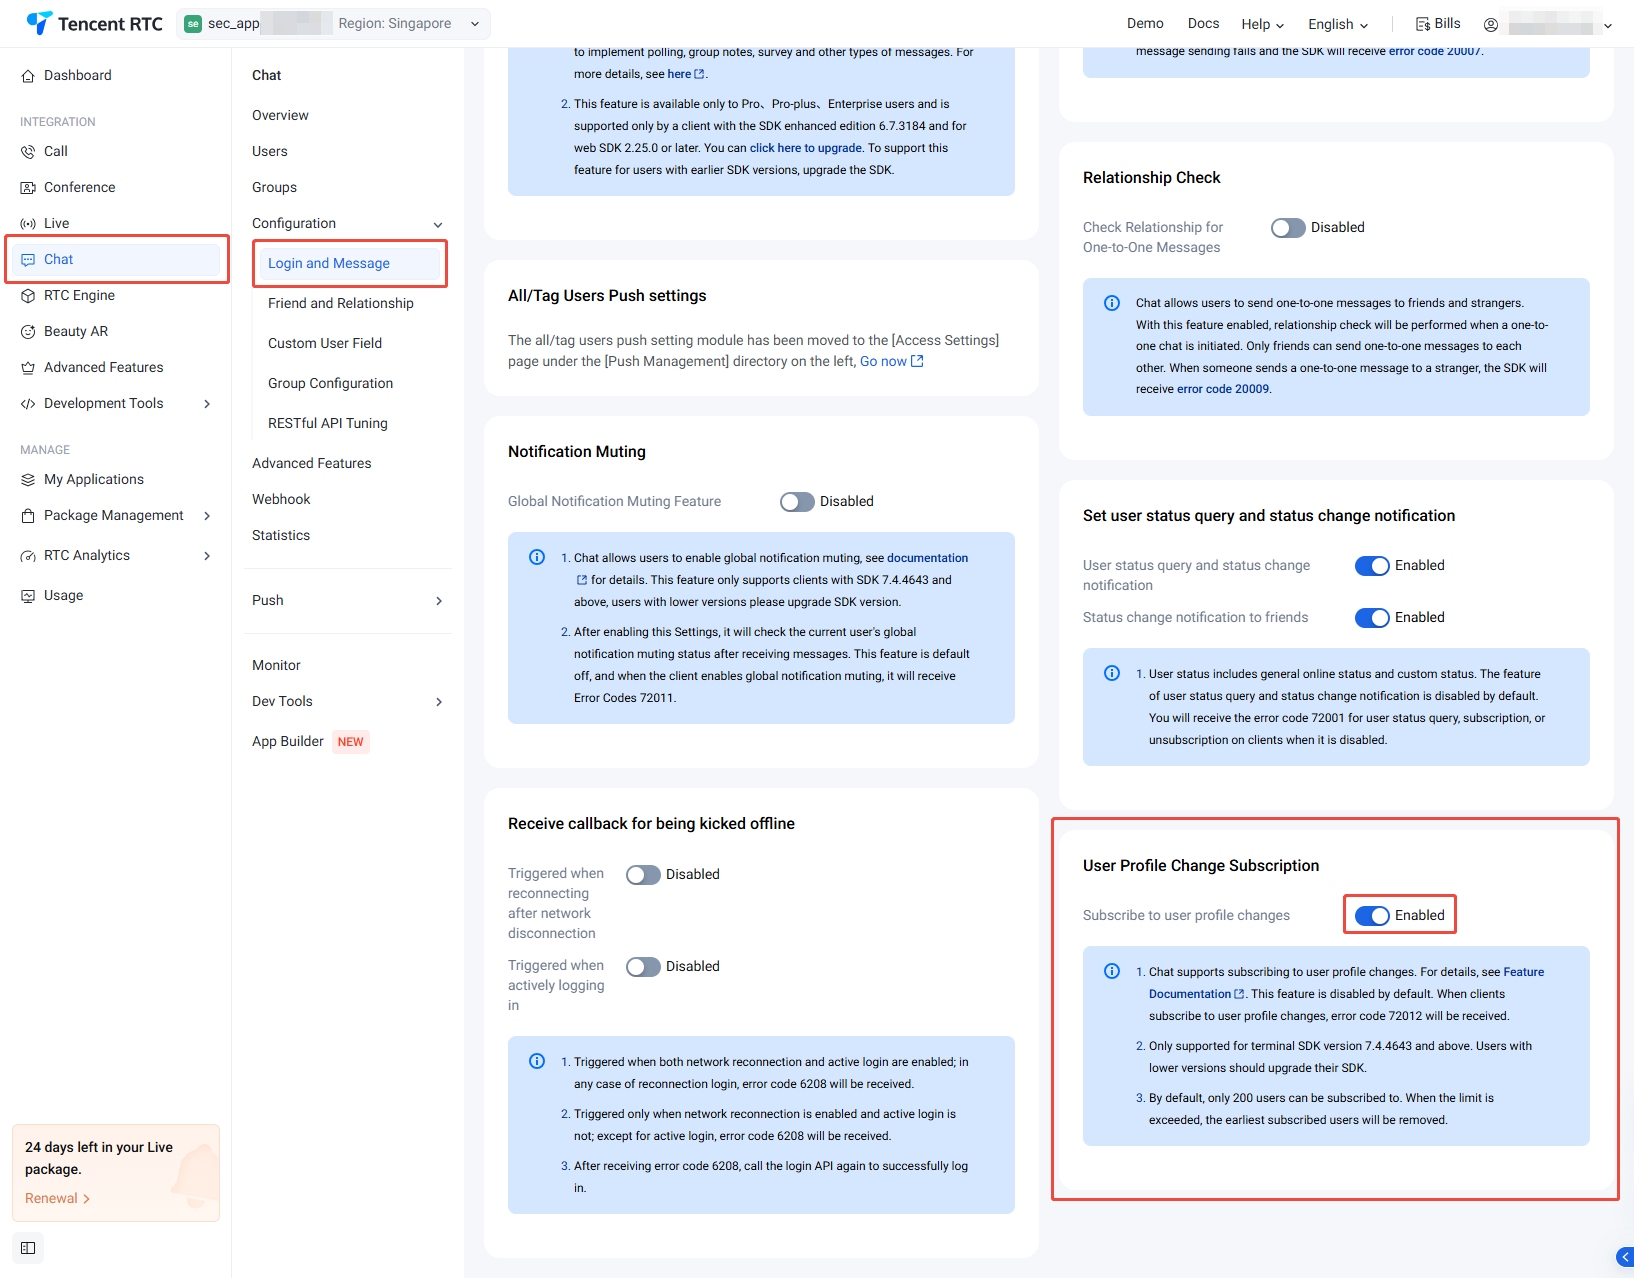This screenshot has height=1278, width=1634.
Task: Click the Conference icon in sidebar
Action: [x=28, y=188]
